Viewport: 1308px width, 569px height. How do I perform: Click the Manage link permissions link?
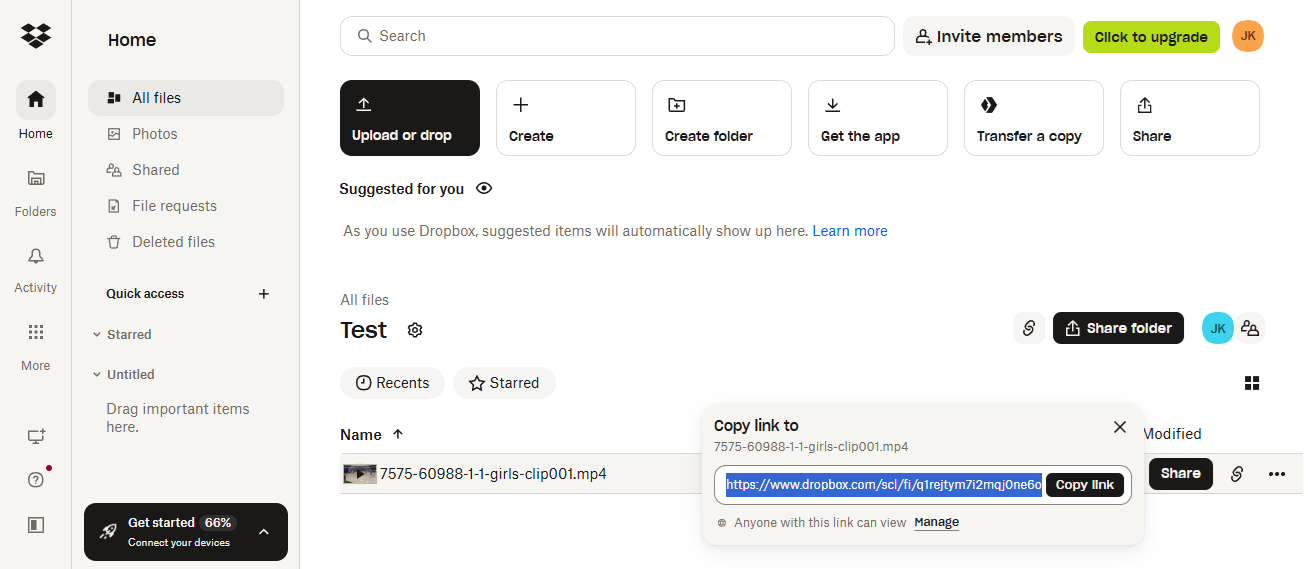click(x=936, y=522)
